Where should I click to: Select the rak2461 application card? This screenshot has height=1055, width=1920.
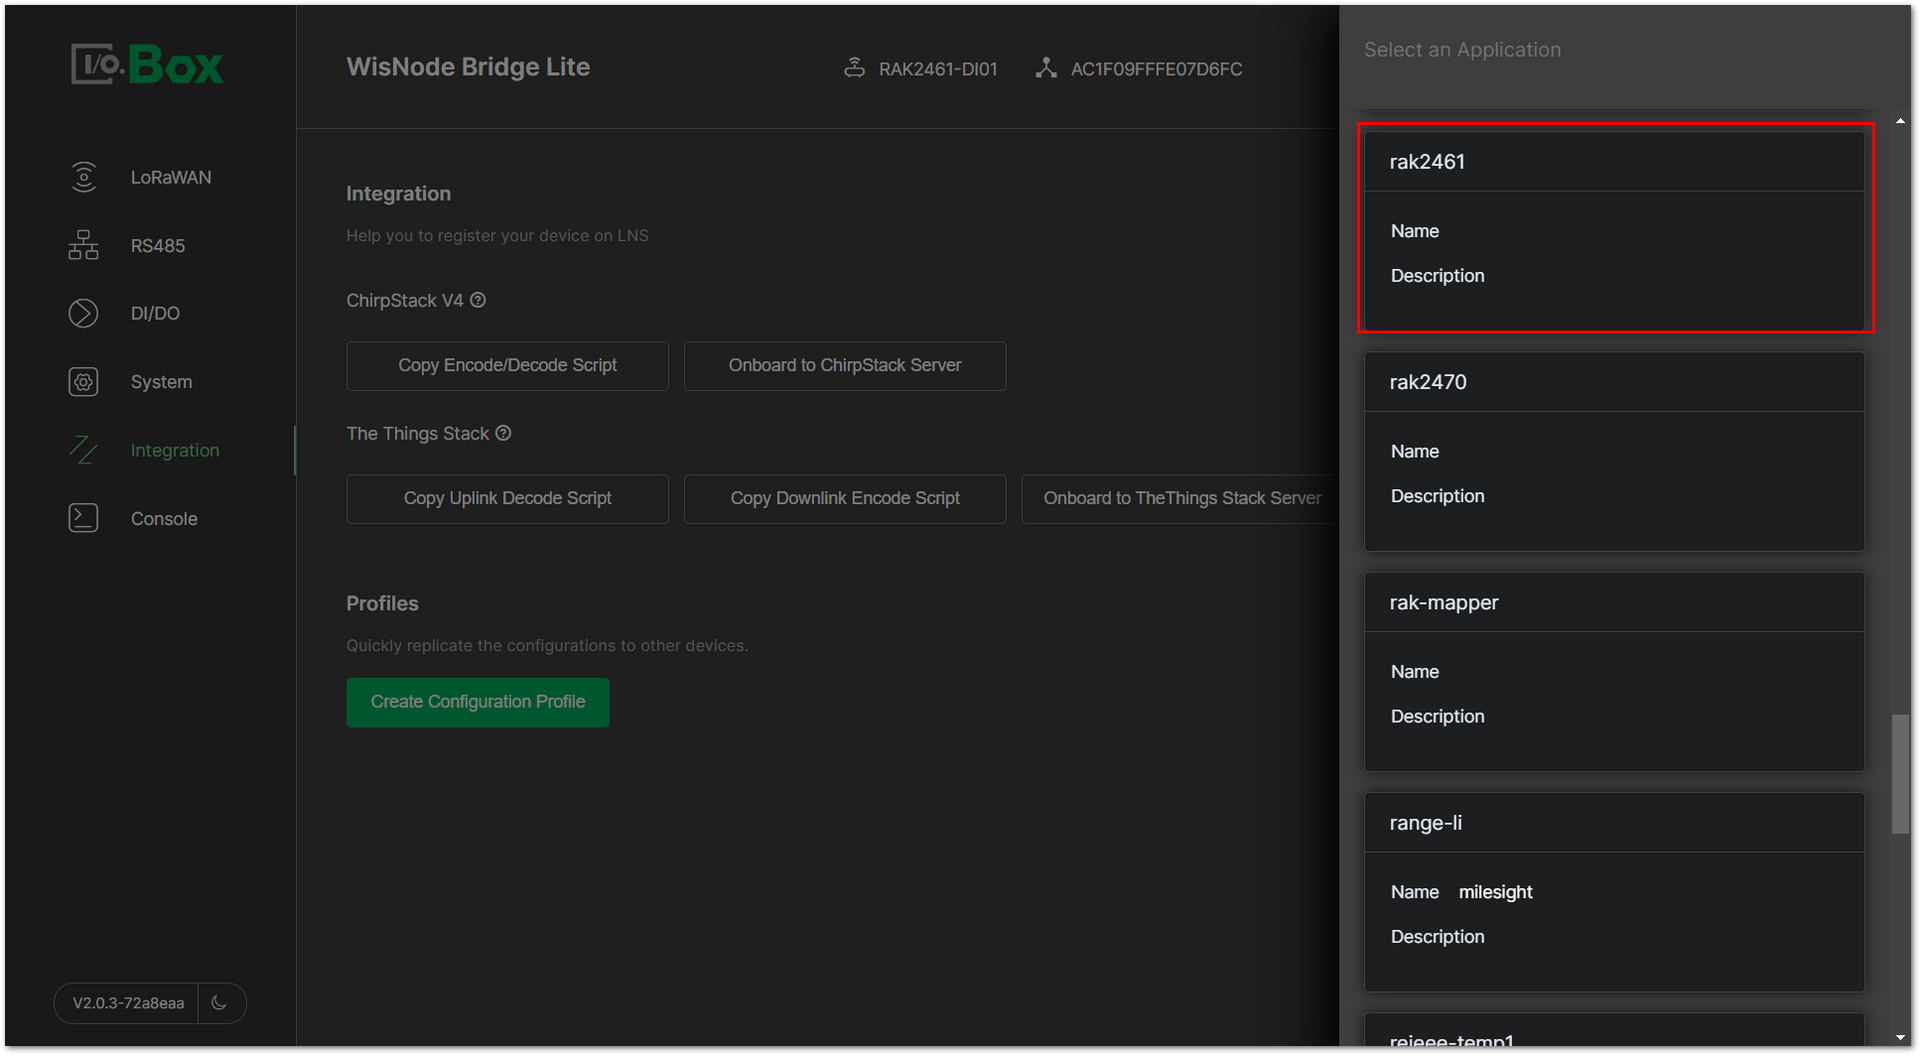click(1614, 230)
